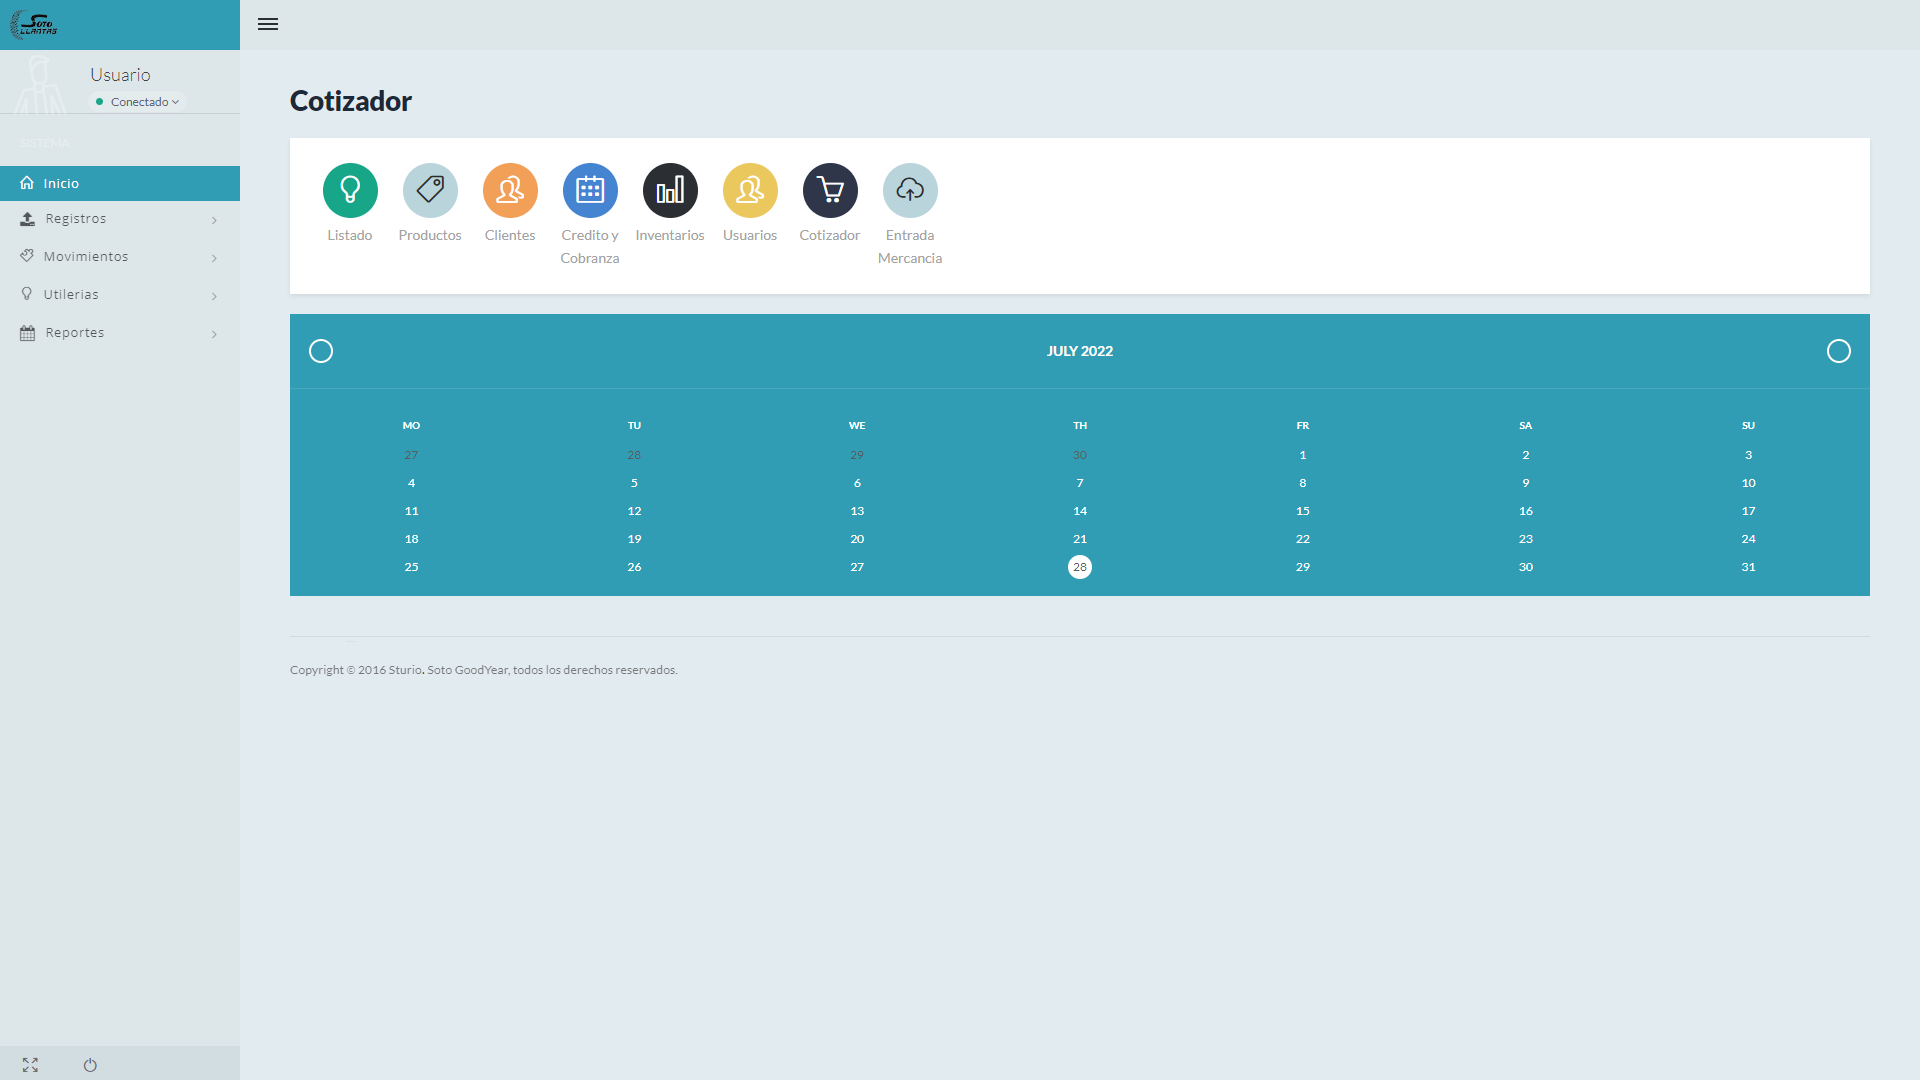Click the power logout icon

(x=90, y=1065)
